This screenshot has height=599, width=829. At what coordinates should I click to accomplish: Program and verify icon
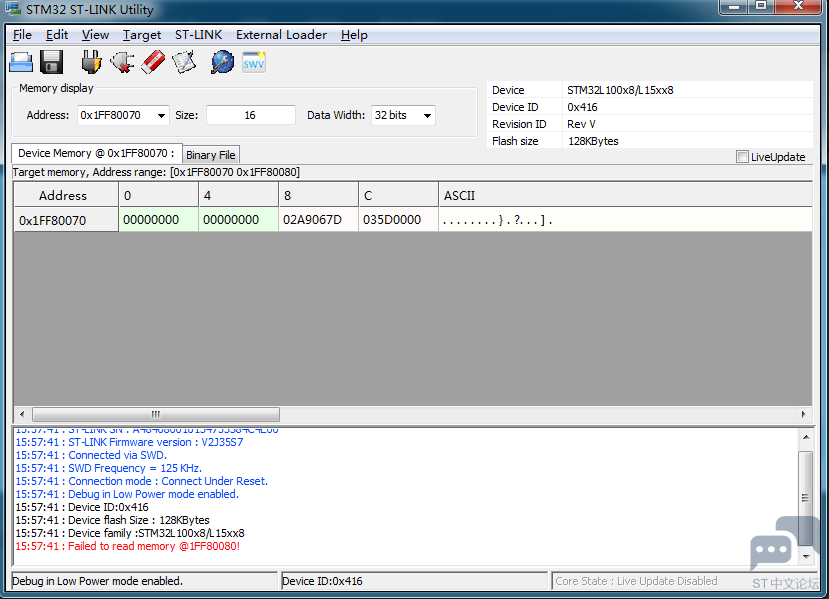pos(184,62)
